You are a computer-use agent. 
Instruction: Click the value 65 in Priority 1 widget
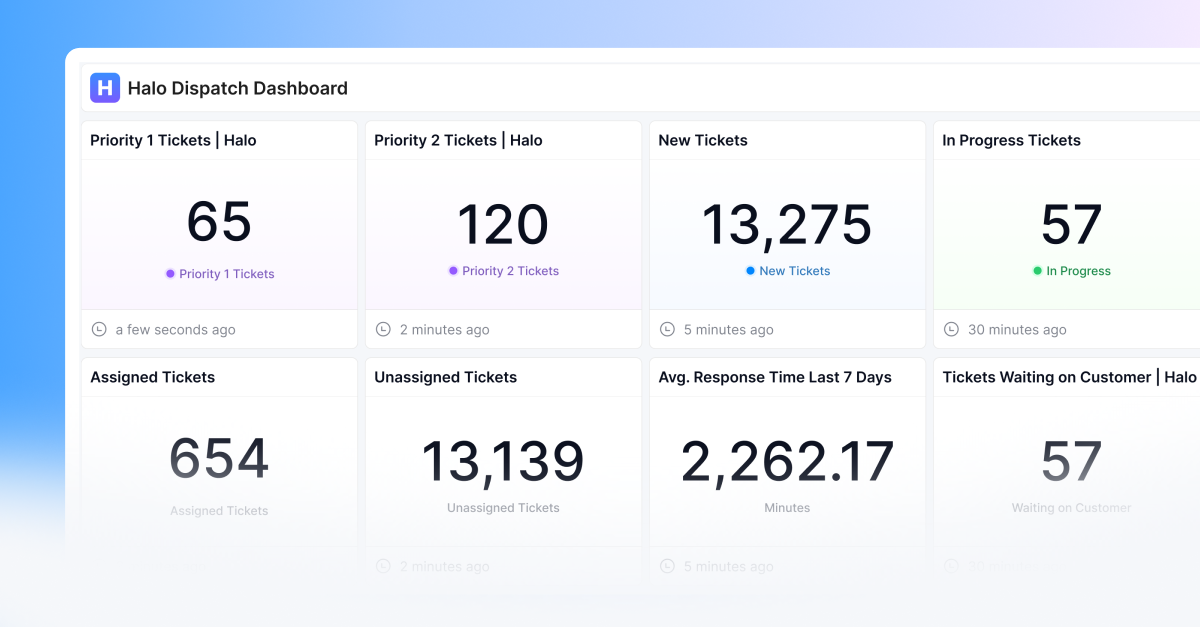coord(219,222)
